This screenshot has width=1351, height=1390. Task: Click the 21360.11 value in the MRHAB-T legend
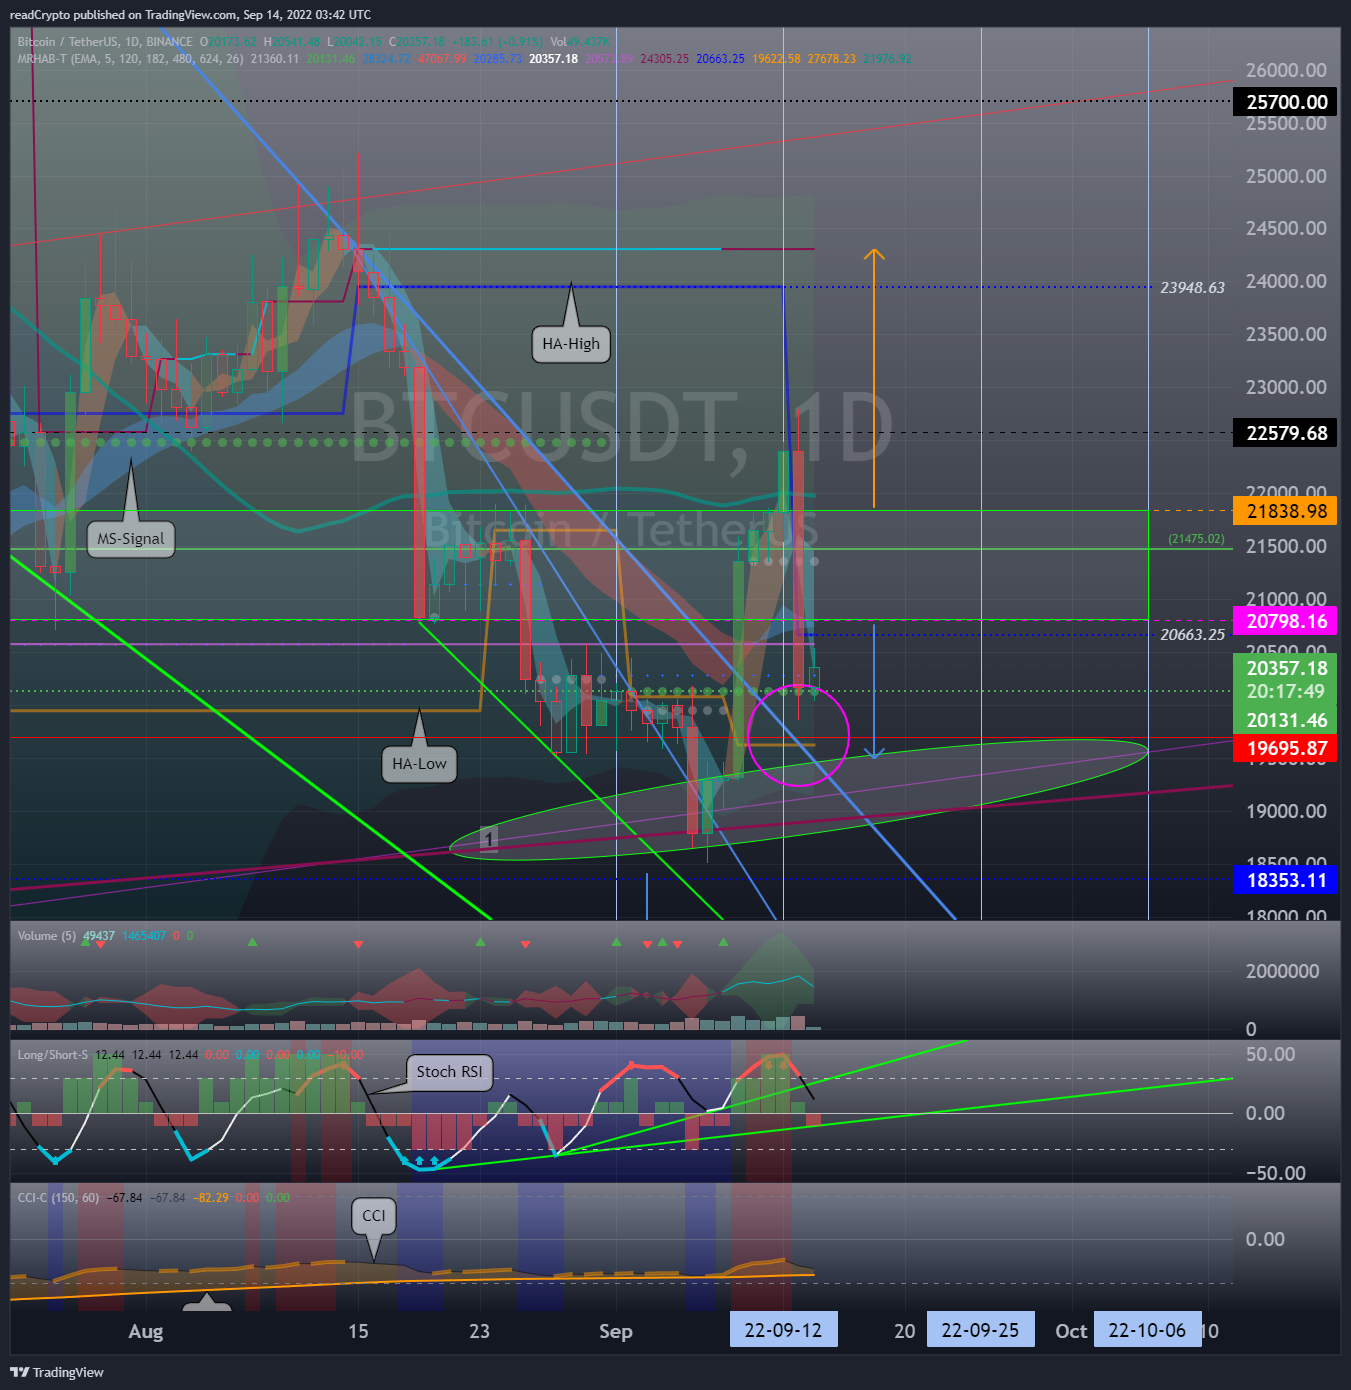pyautogui.click(x=275, y=59)
